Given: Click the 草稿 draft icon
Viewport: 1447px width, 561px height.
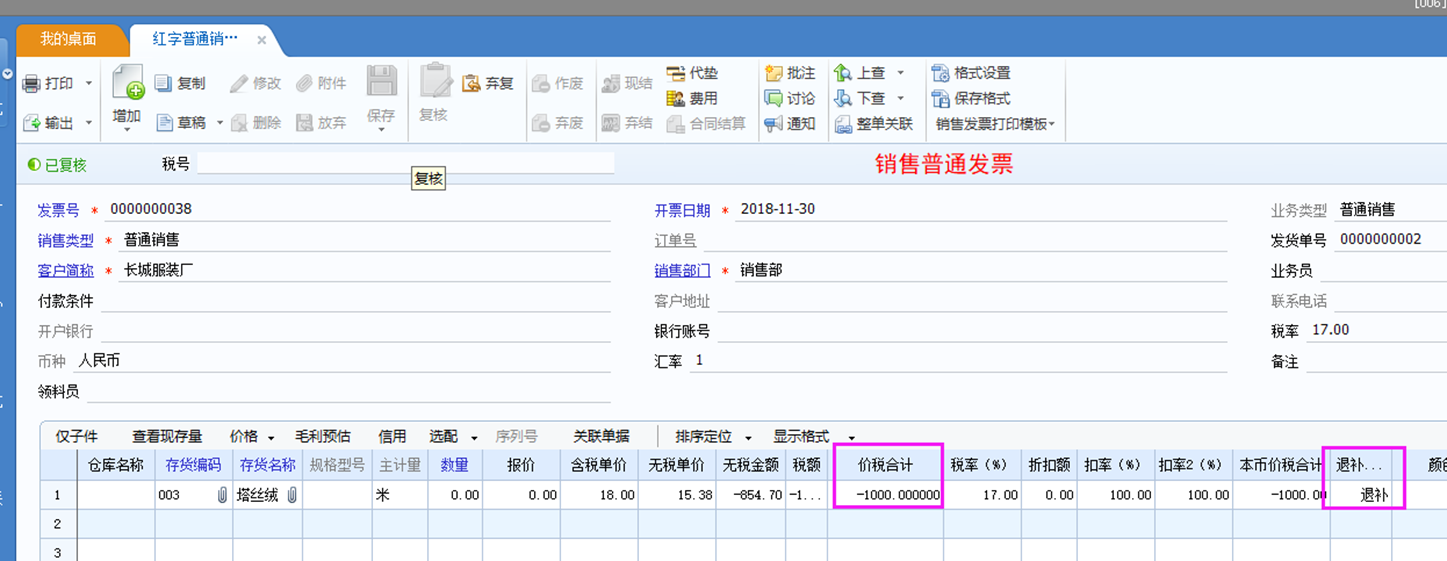Looking at the screenshot, I should pyautogui.click(x=164, y=123).
